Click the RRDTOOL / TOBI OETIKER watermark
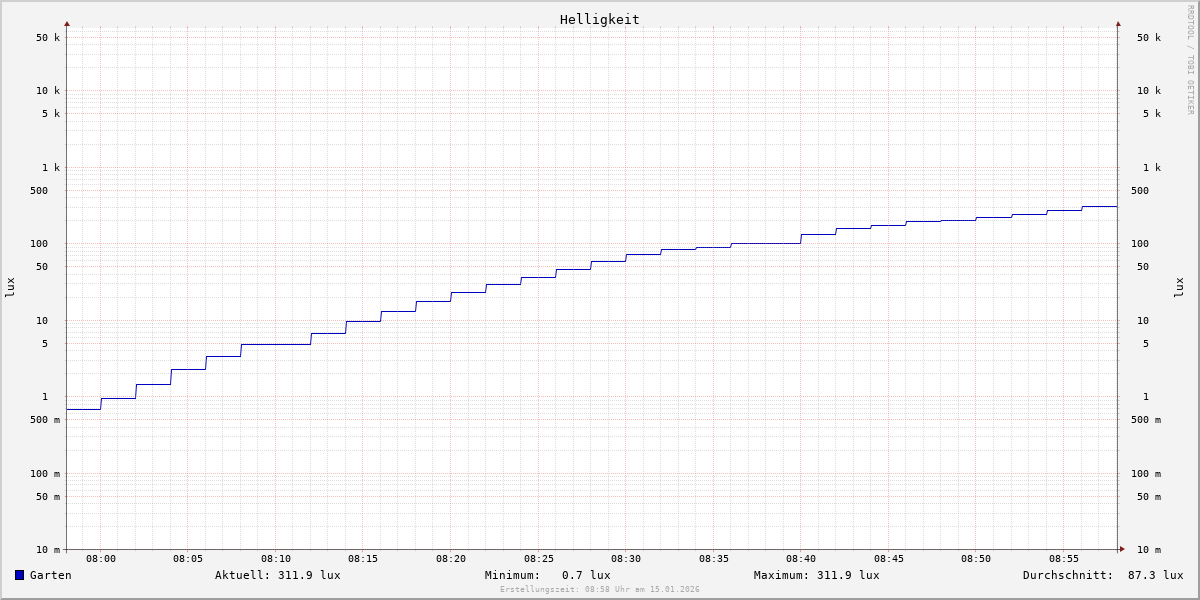This screenshot has width=1200, height=600. [1190, 60]
